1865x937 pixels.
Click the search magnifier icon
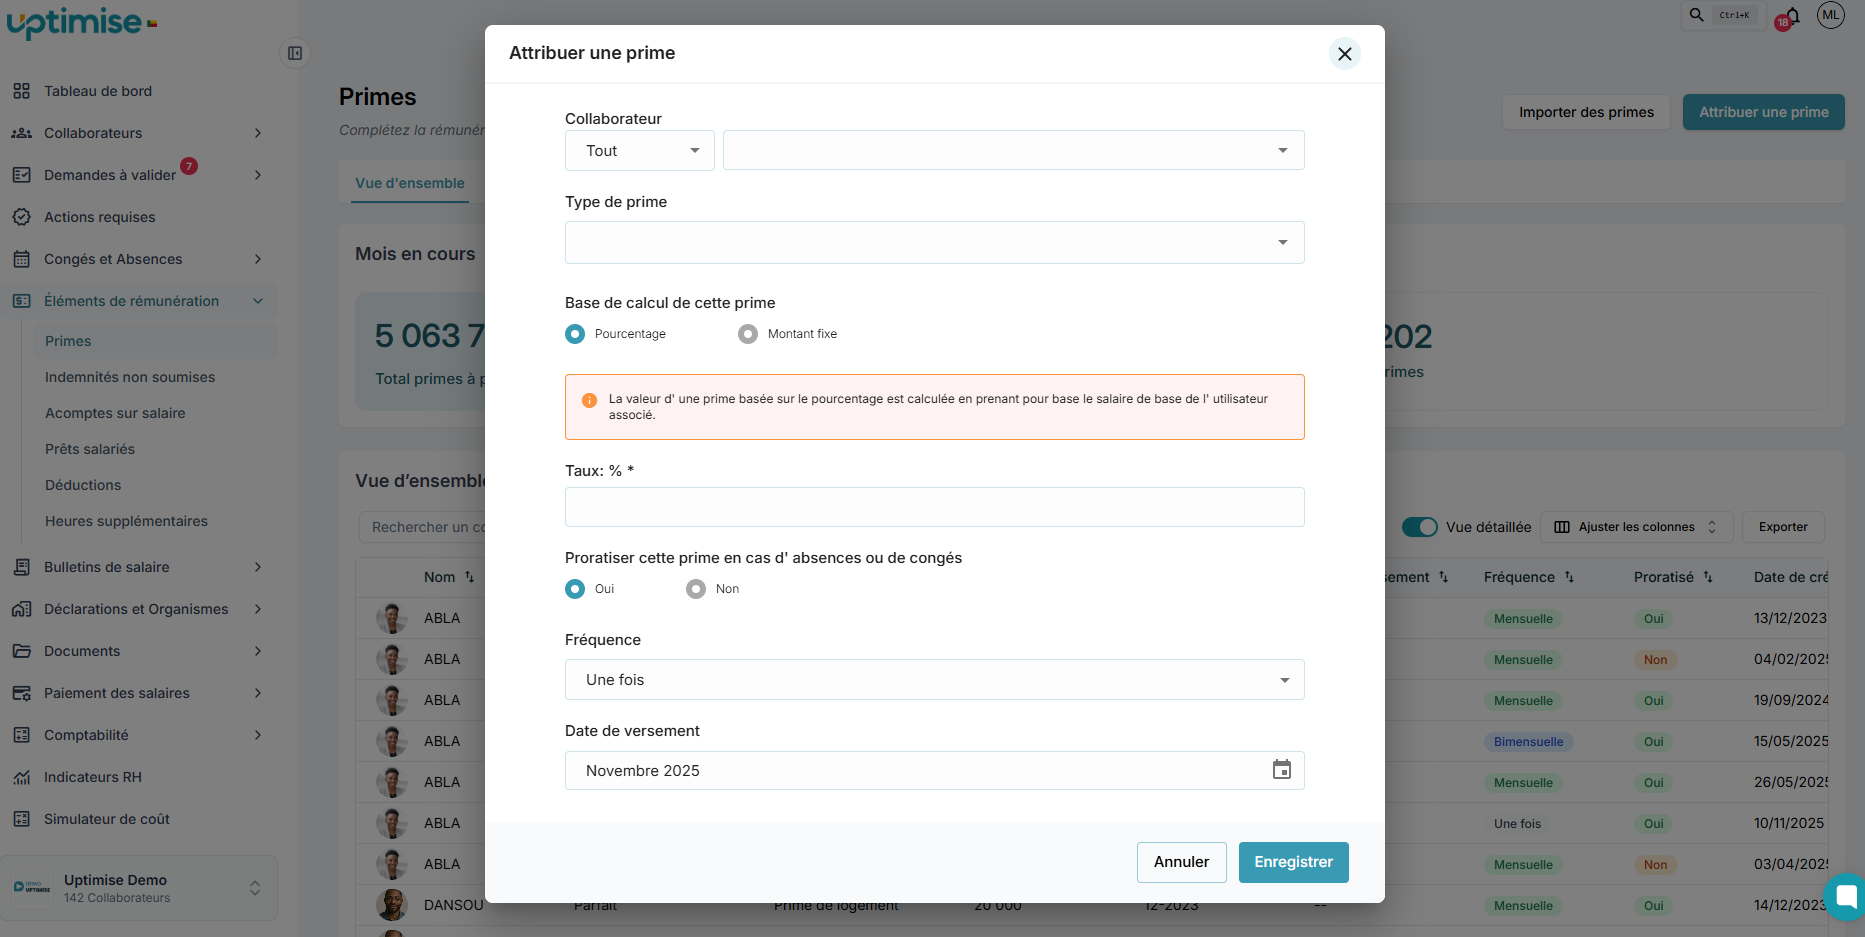(1697, 15)
